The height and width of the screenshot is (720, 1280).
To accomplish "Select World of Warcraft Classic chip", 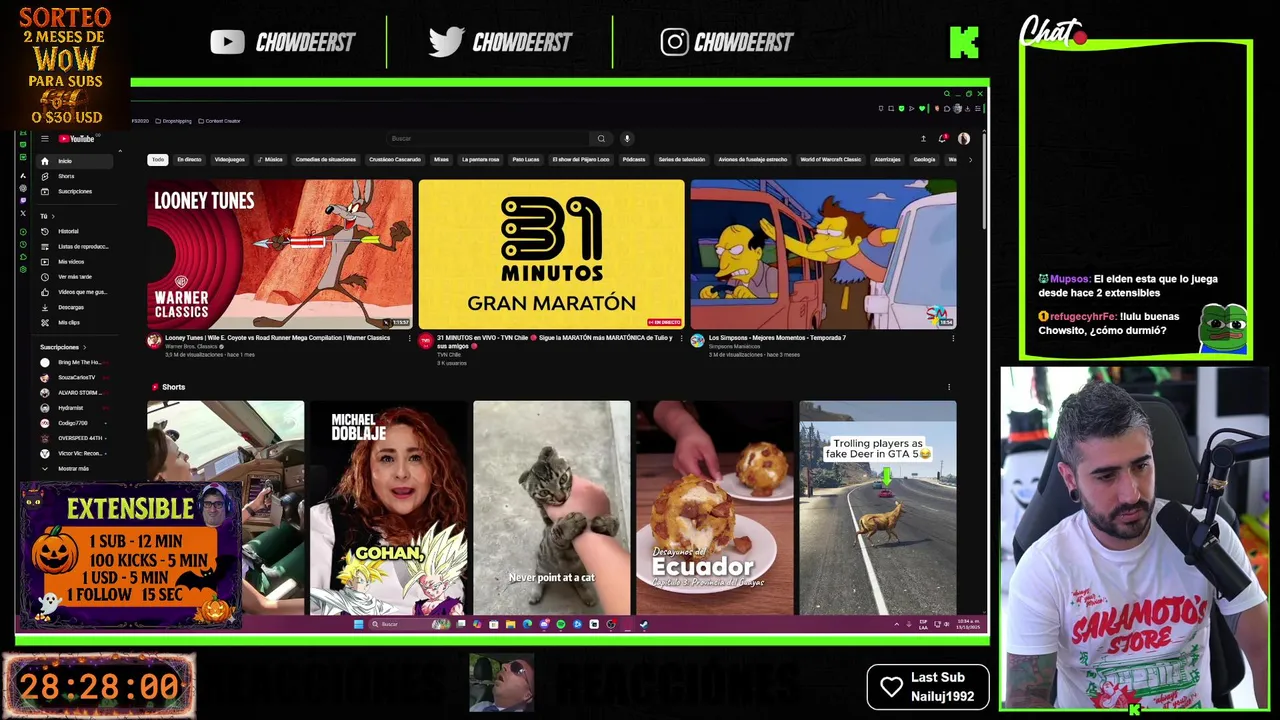I will click(830, 159).
